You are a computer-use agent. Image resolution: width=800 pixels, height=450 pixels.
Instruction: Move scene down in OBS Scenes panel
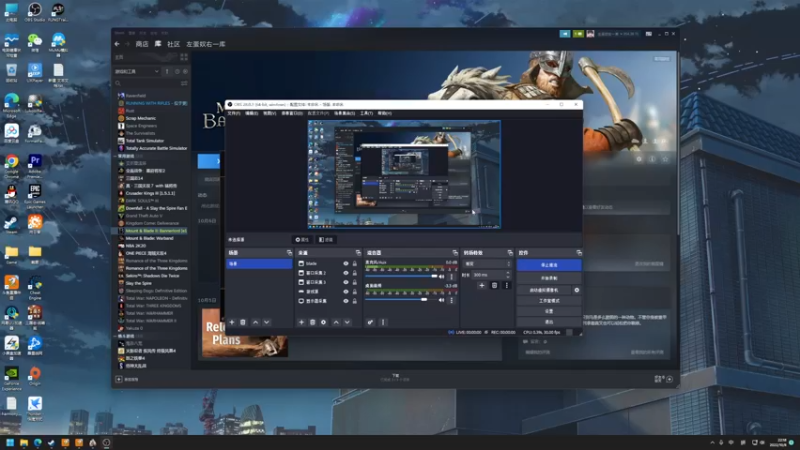(x=266, y=322)
